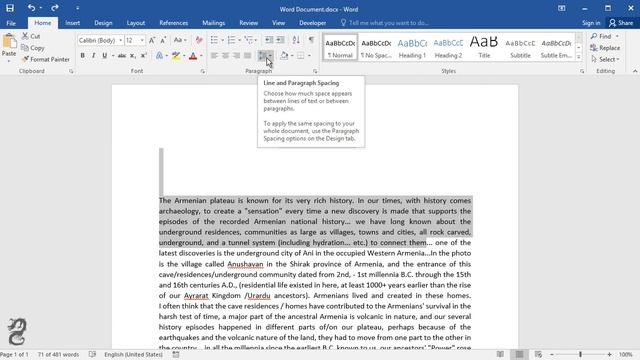Viewport: 640px width, 360px height.
Task: Toggle Show/Hide paragraph marks
Action: coord(311,40)
